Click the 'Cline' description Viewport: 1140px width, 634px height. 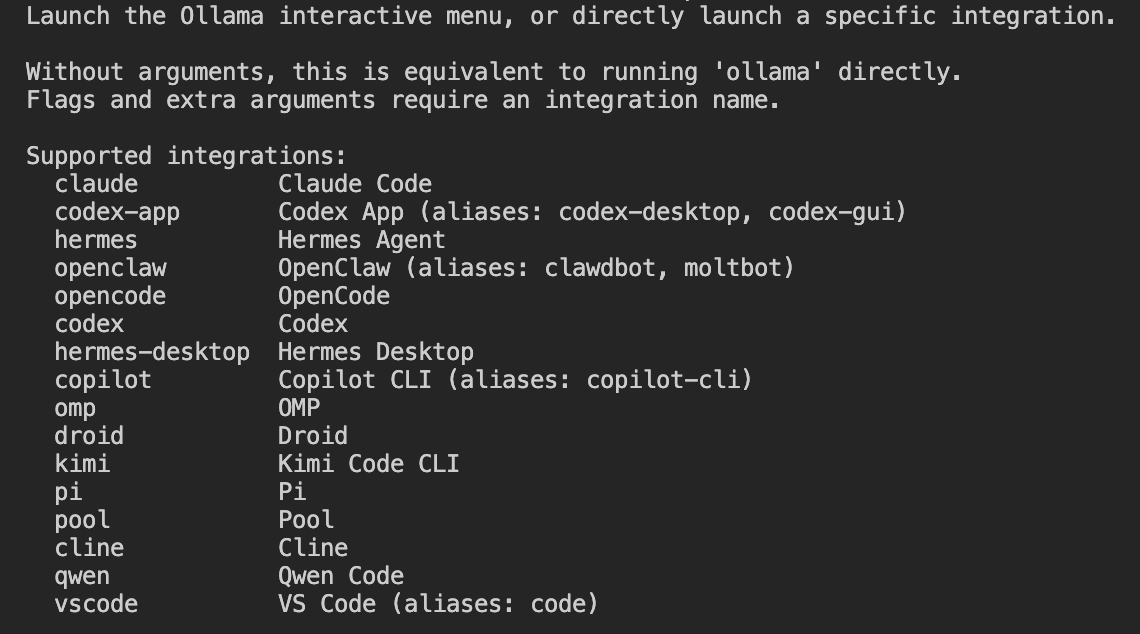click(x=313, y=548)
